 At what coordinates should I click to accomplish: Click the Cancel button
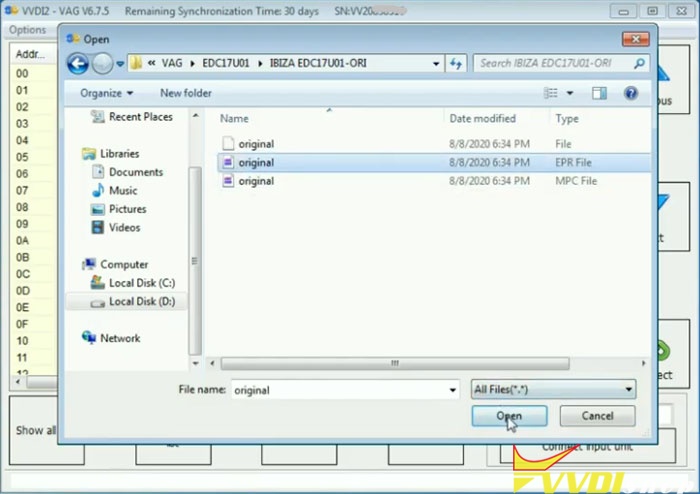coord(597,416)
